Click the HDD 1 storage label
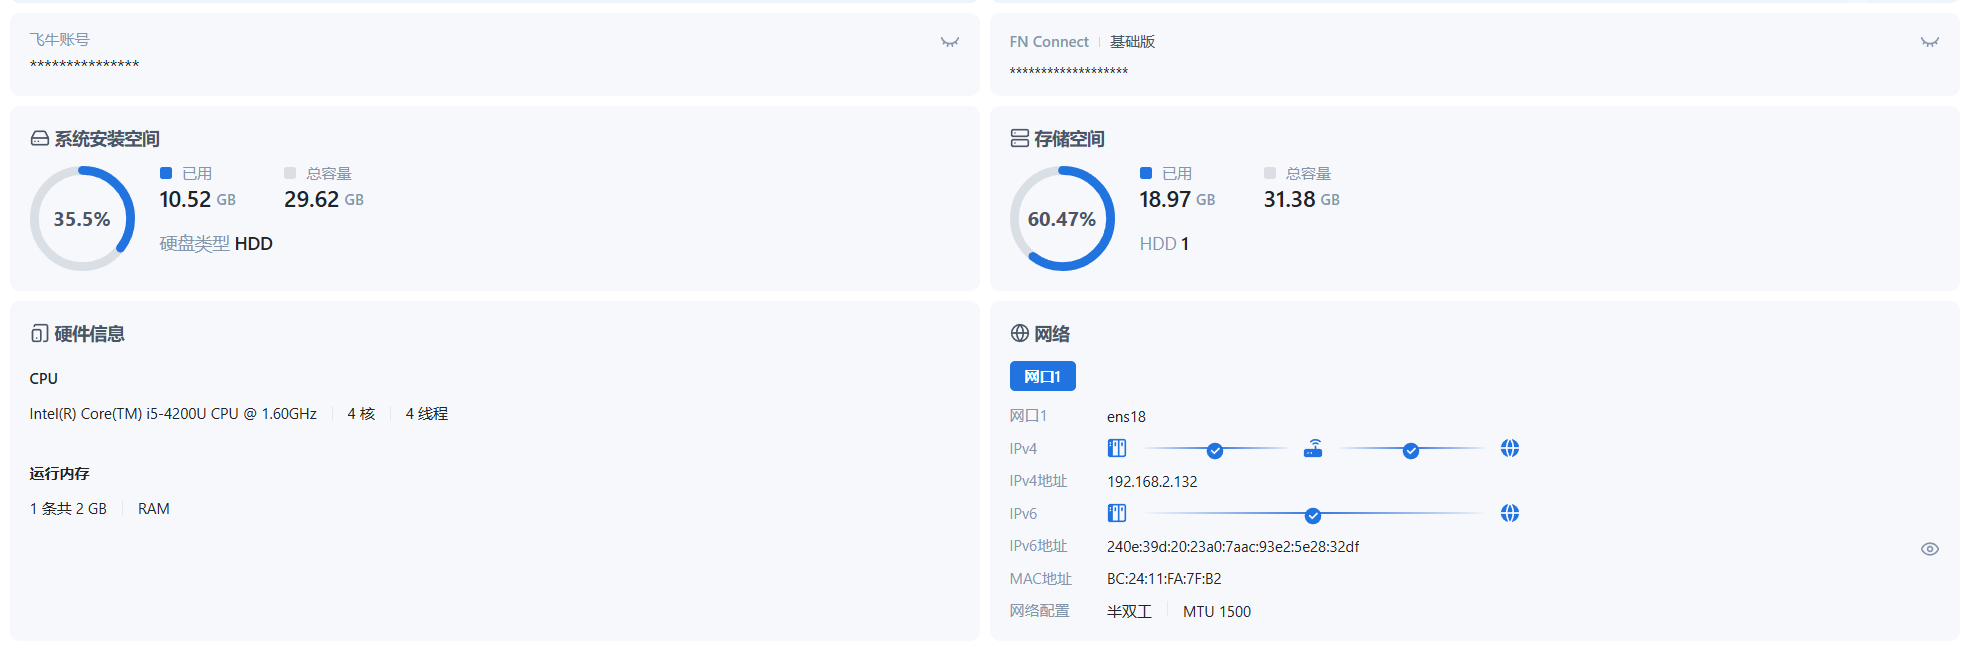Viewport: 1961px width, 648px height. tap(1164, 244)
